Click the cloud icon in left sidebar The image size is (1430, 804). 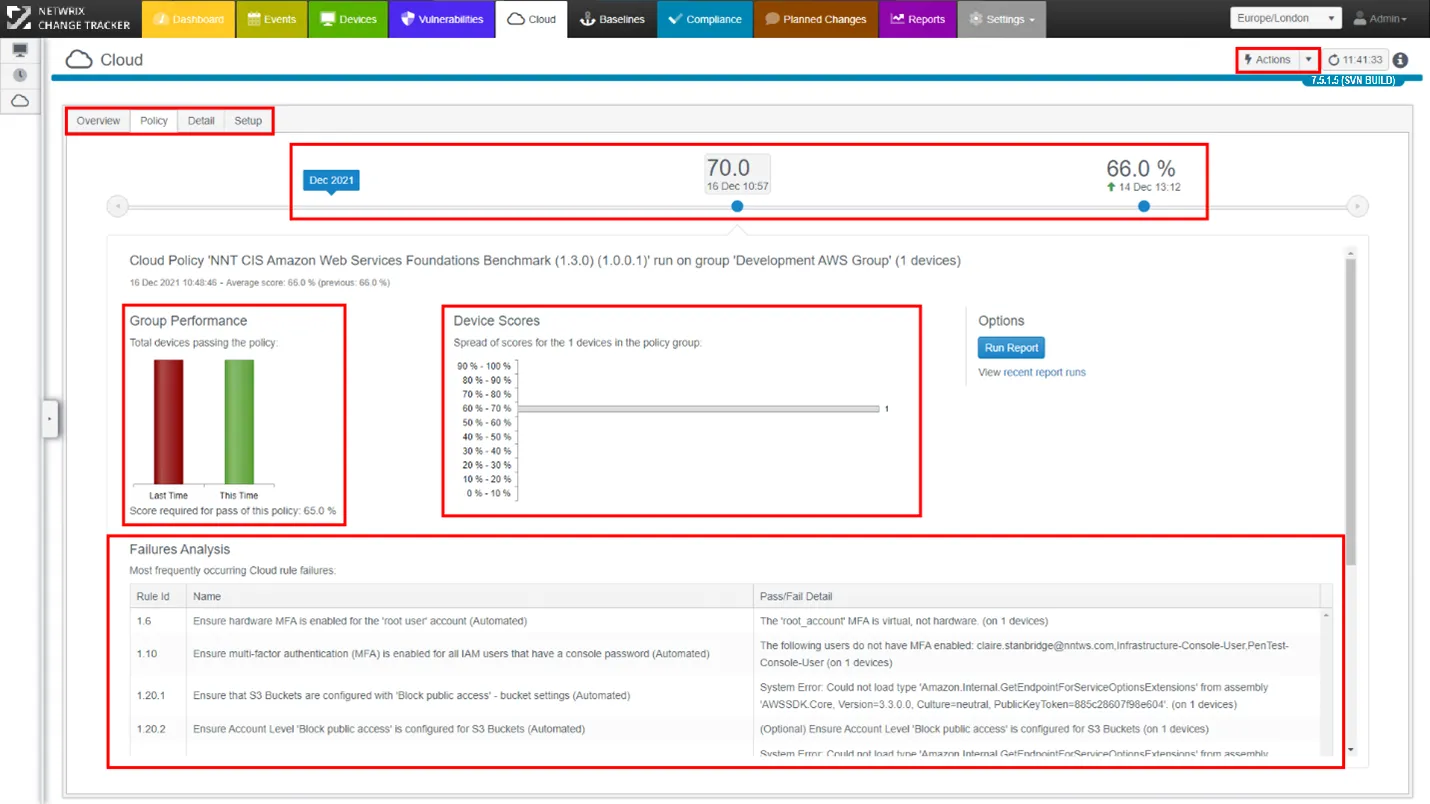[20, 101]
